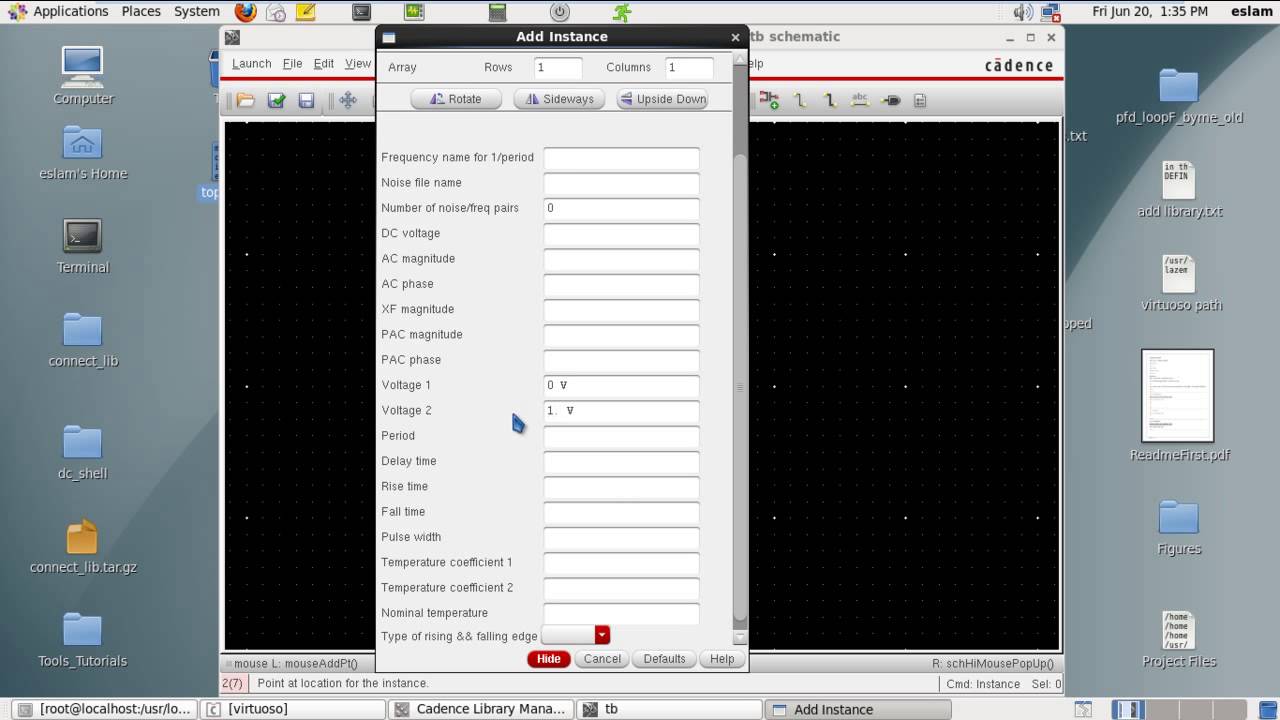
Task: Select the Move (four-arrow) tool icon
Action: point(348,100)
